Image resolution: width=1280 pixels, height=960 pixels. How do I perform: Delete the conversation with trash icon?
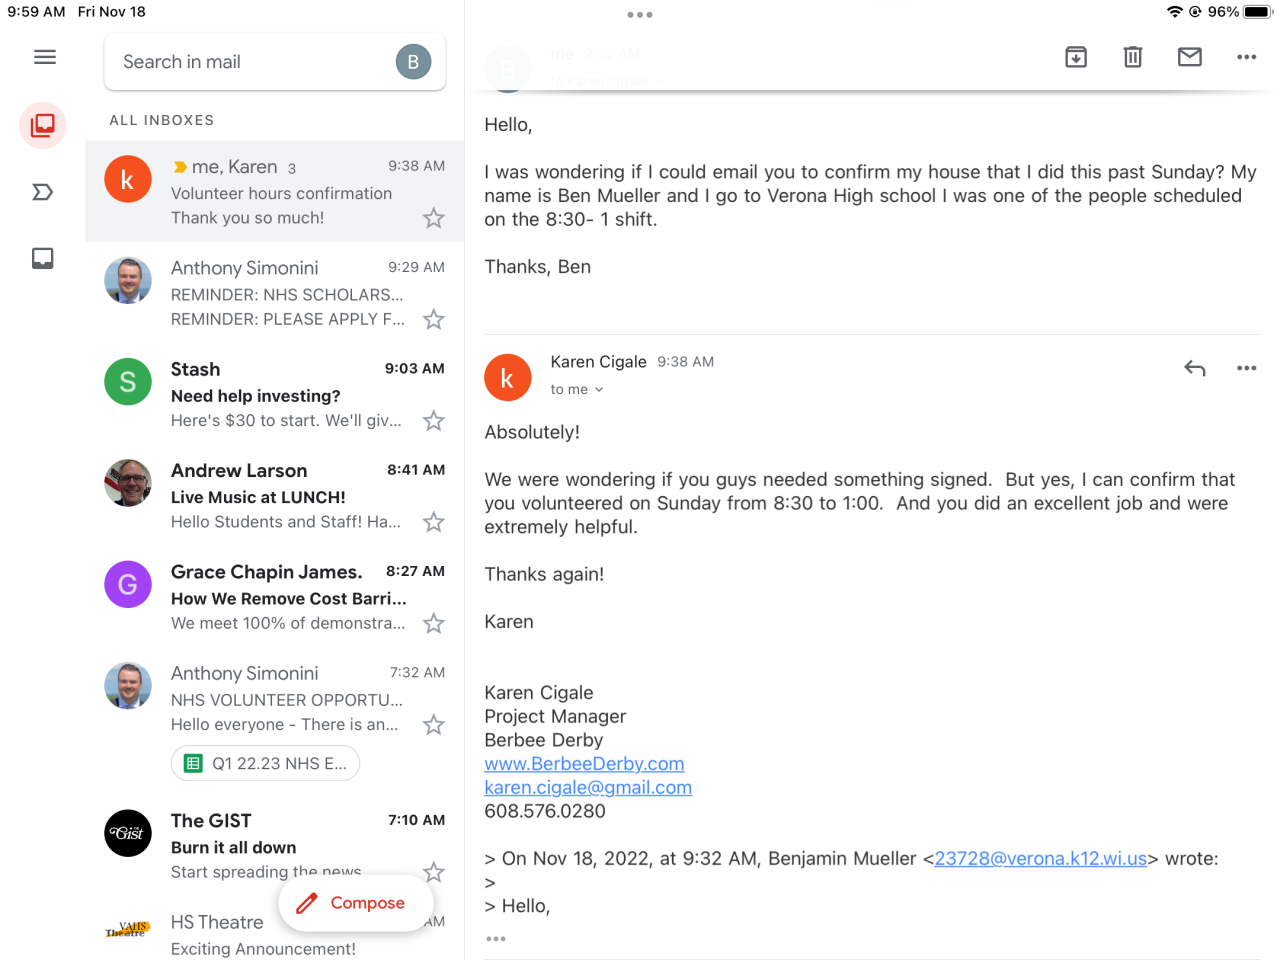[1133, 57]
